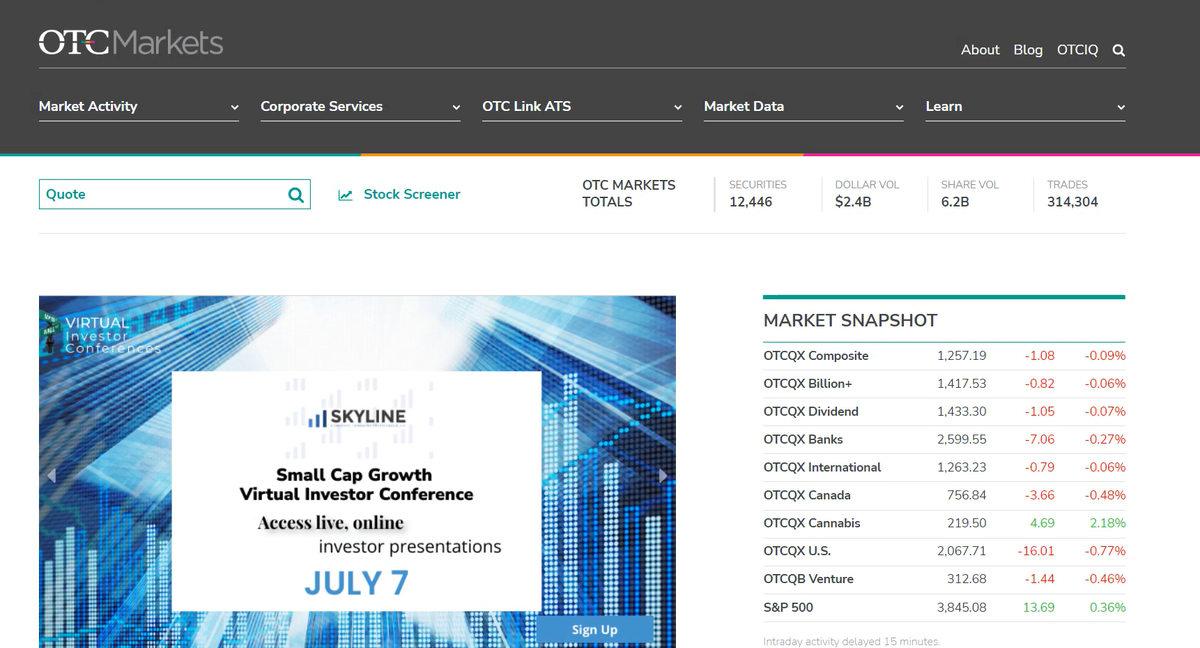Open OTCQB Venture index
Image resolution: width=1200 pixels, height=648 pixels.
(x=808, y=580)
